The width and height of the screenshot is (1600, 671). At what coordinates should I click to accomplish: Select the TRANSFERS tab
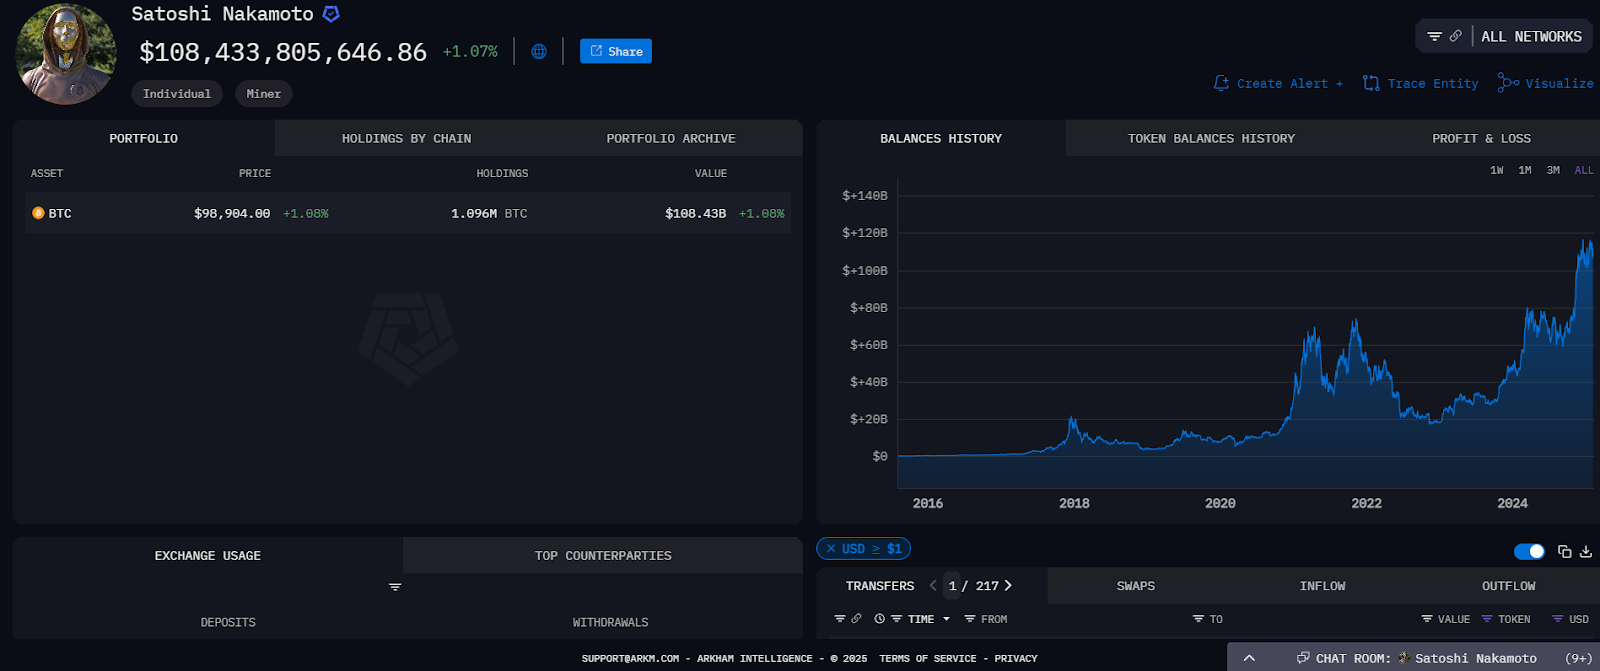pos(880,586)
